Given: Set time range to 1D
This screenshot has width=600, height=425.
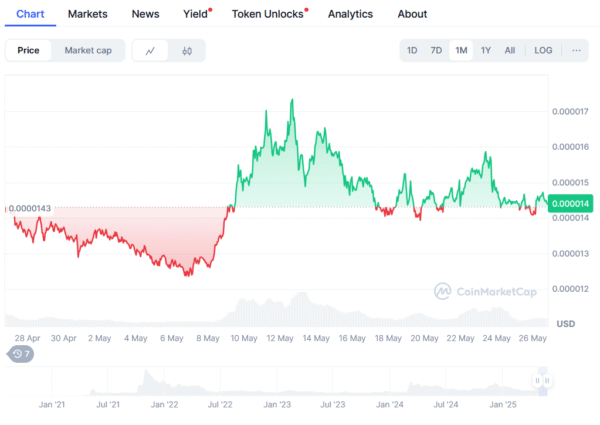Looking at the screenshot, I should tap(412, 50).
